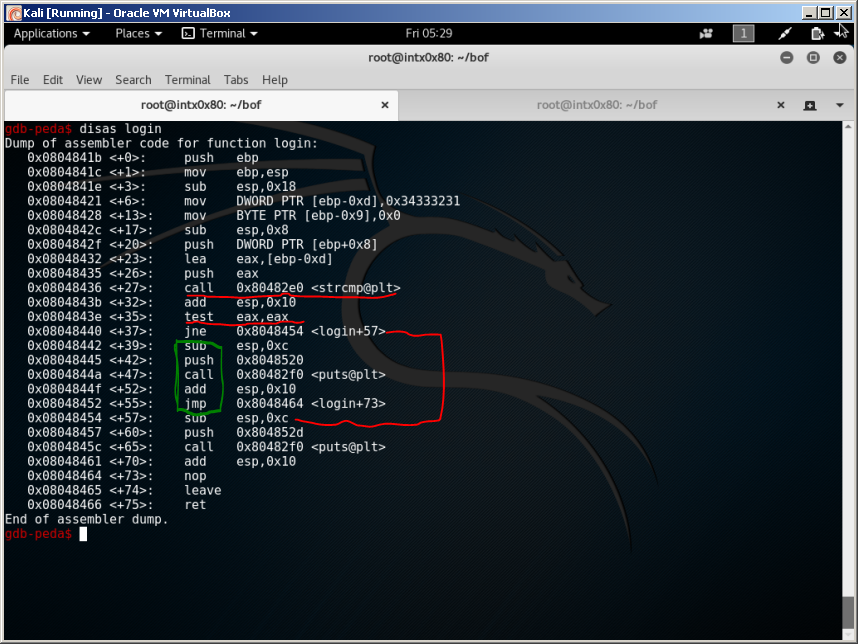The image size is (858, 644).
Task: Click the 'ret' instruction at 0x08048466
Action: tap(195, 504)
